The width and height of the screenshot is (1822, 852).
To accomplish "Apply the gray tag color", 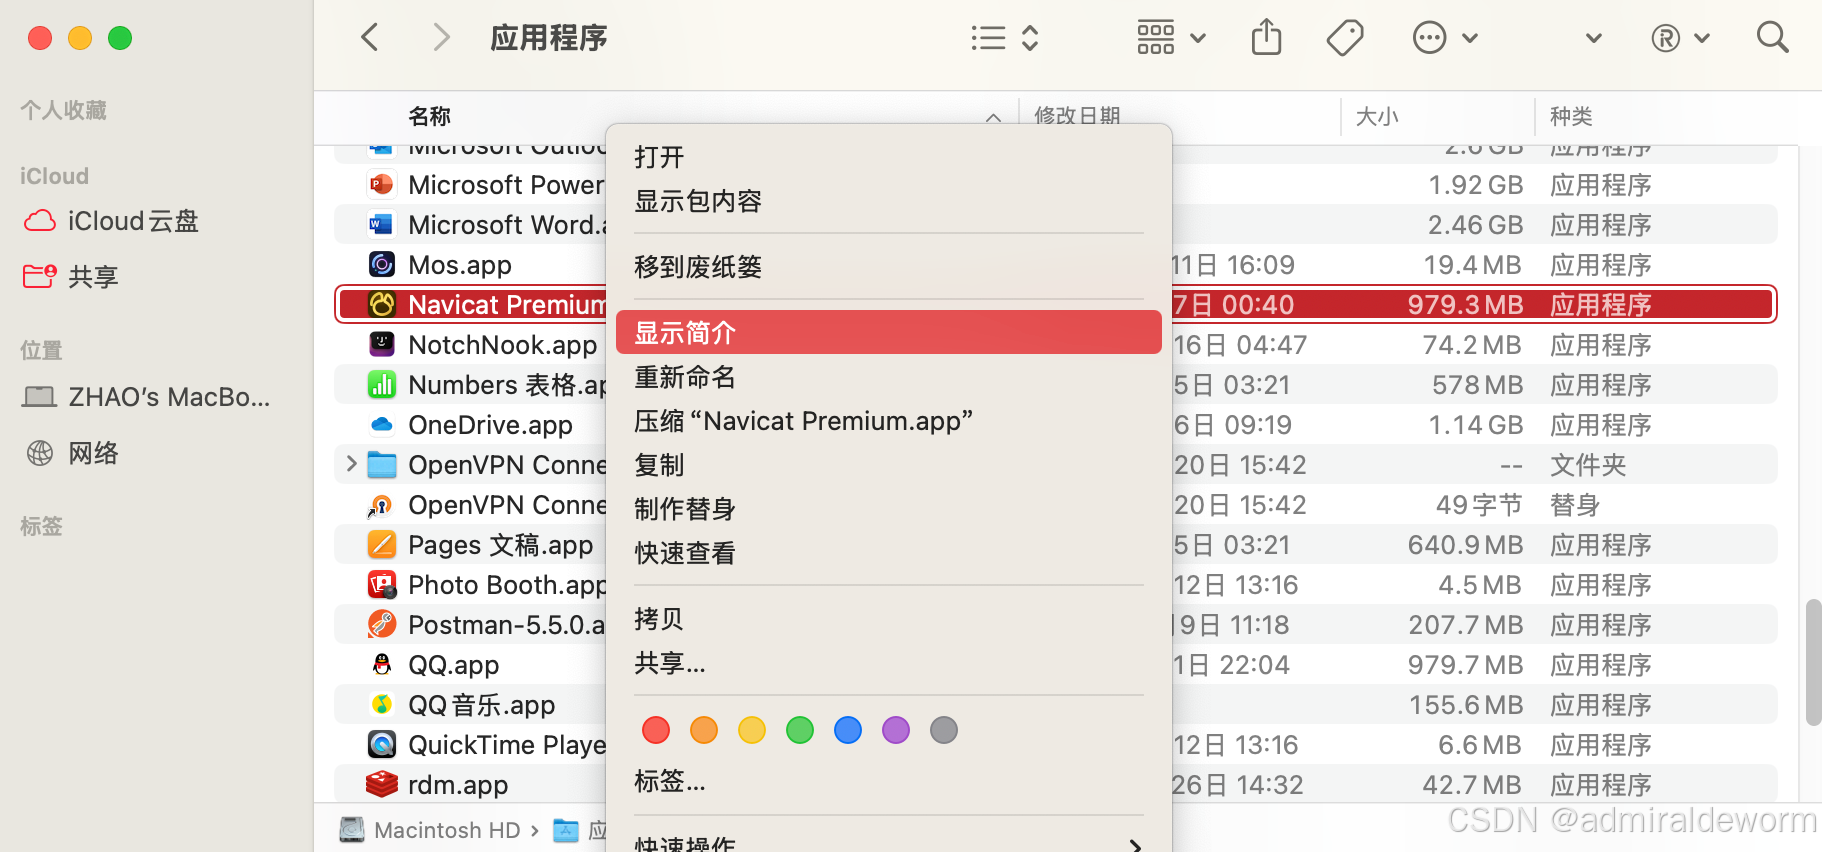I will pyautogui.click(x=944, y=730).
